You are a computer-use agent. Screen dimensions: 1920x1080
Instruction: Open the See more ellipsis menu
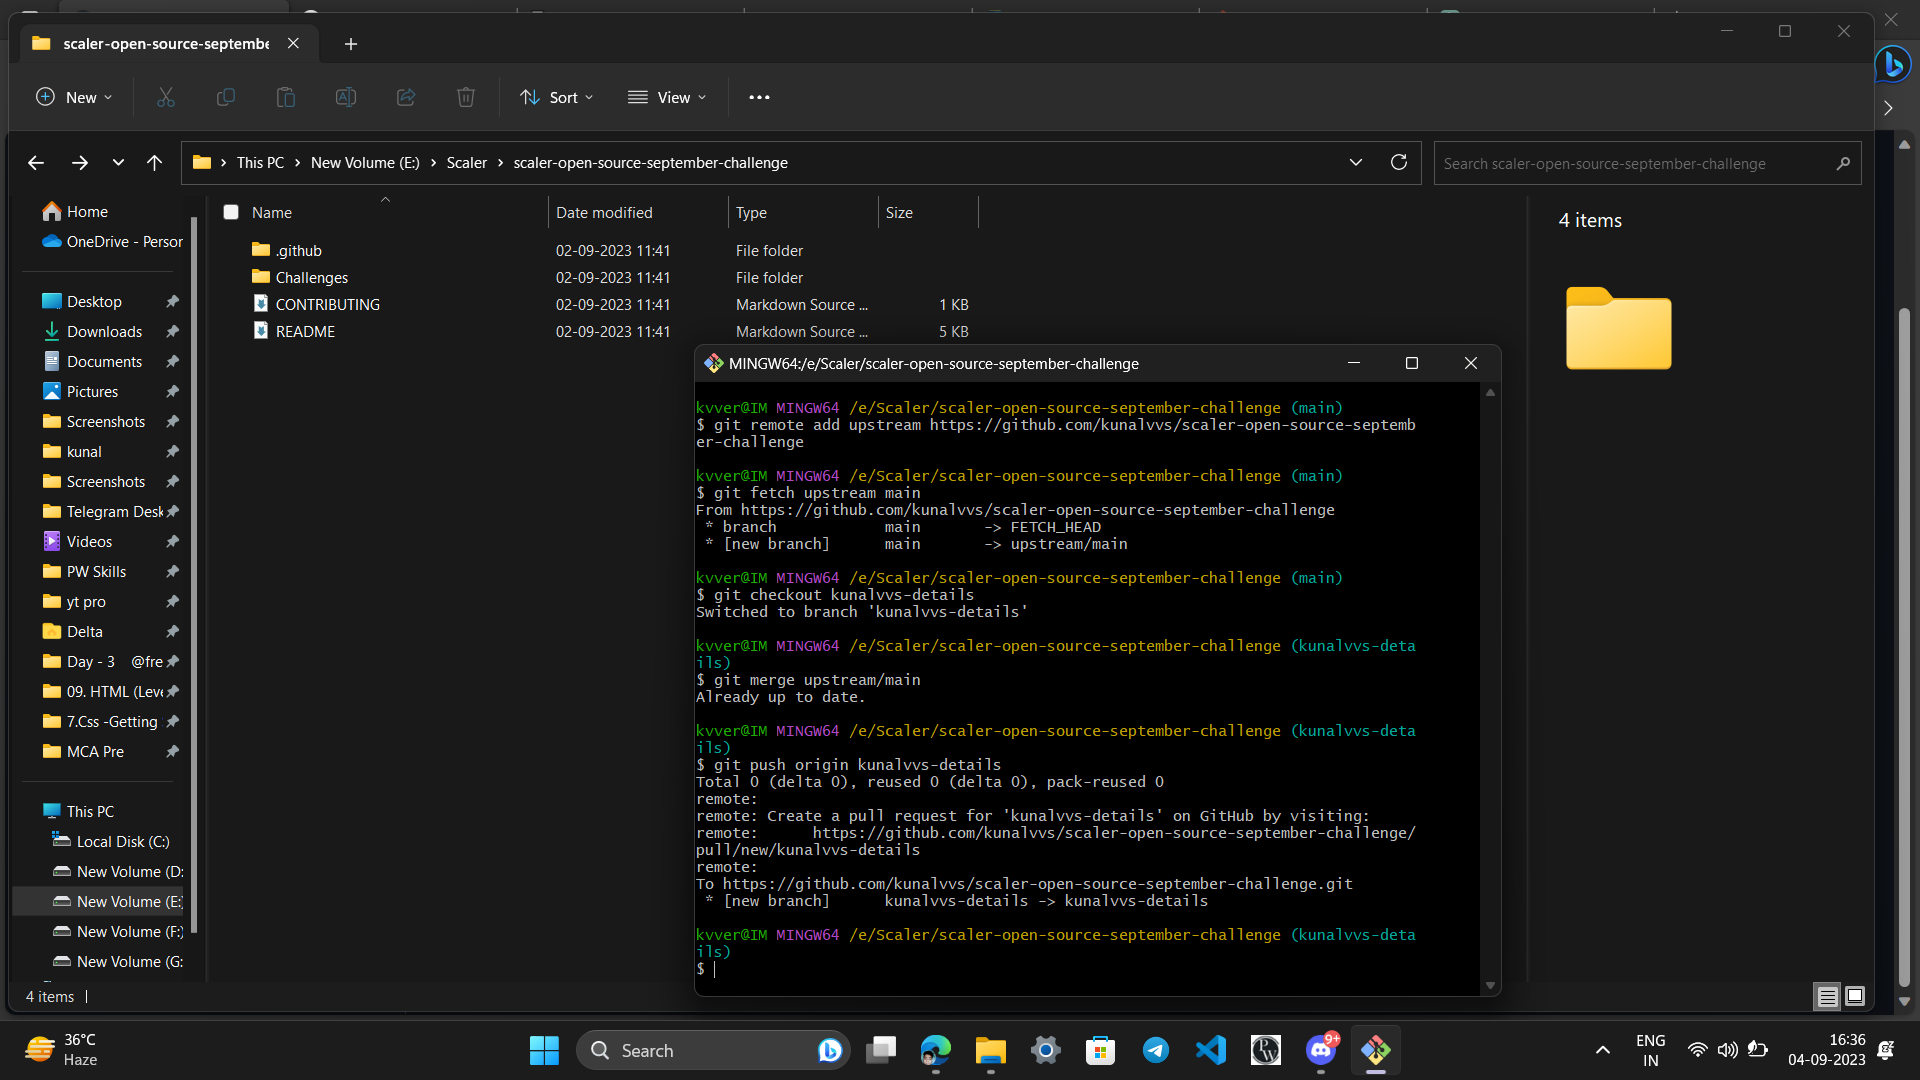(x=759, y=97)
